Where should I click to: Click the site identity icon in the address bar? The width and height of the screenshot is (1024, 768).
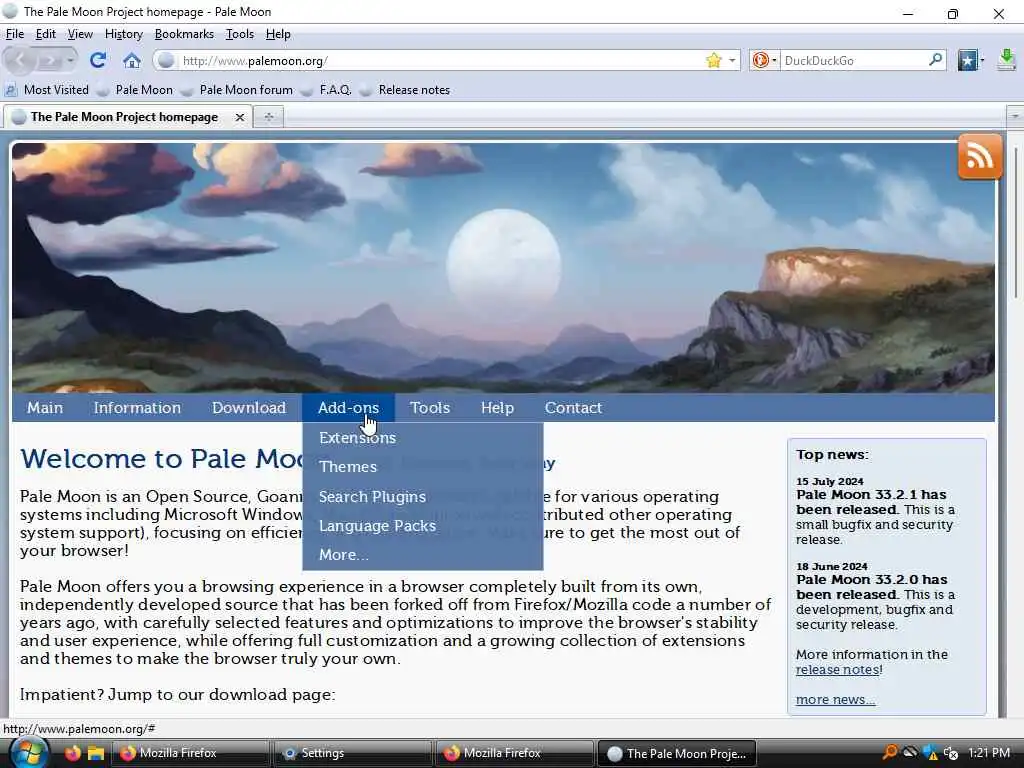(x=167, y=60)
